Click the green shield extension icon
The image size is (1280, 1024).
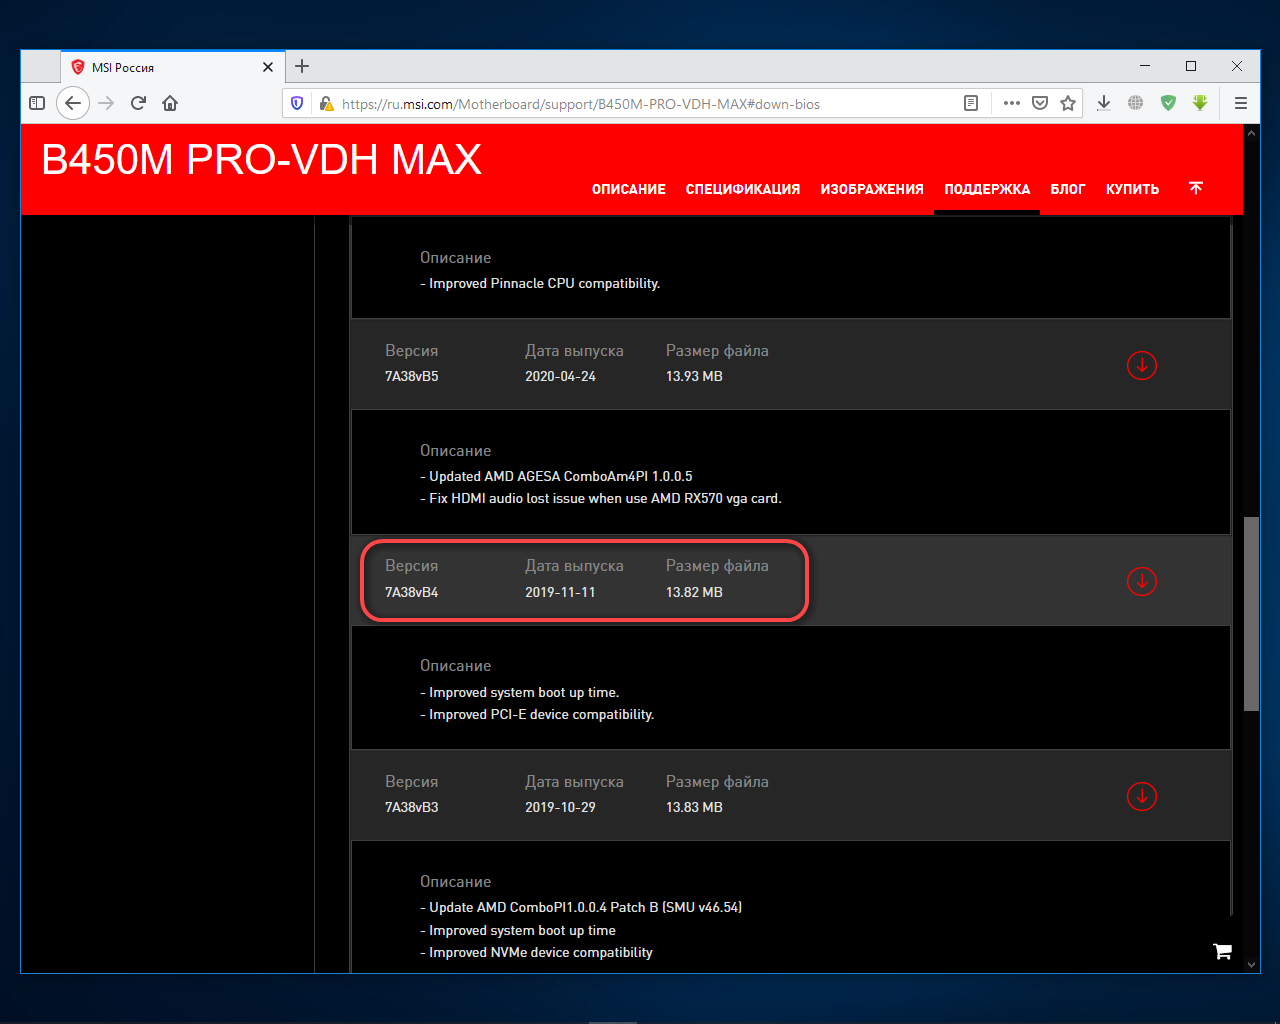coord(1168,103)
